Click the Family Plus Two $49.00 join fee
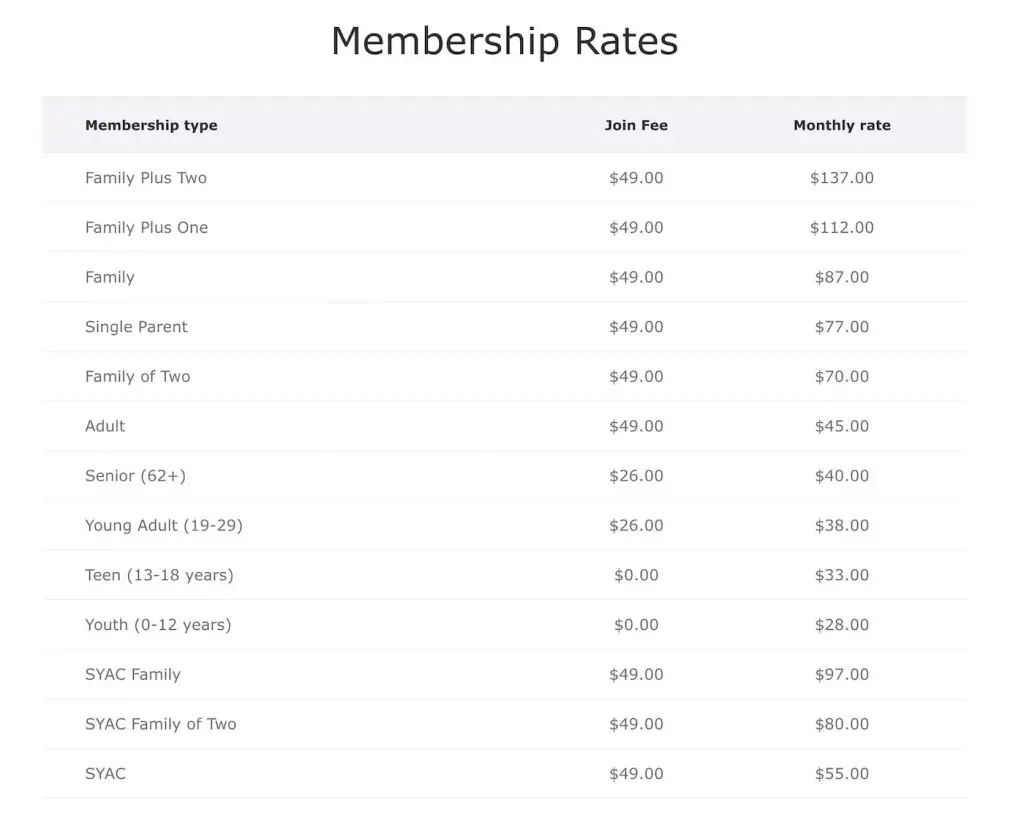Viewport: 1024px width, 831px height. click(x=636, y=178)
